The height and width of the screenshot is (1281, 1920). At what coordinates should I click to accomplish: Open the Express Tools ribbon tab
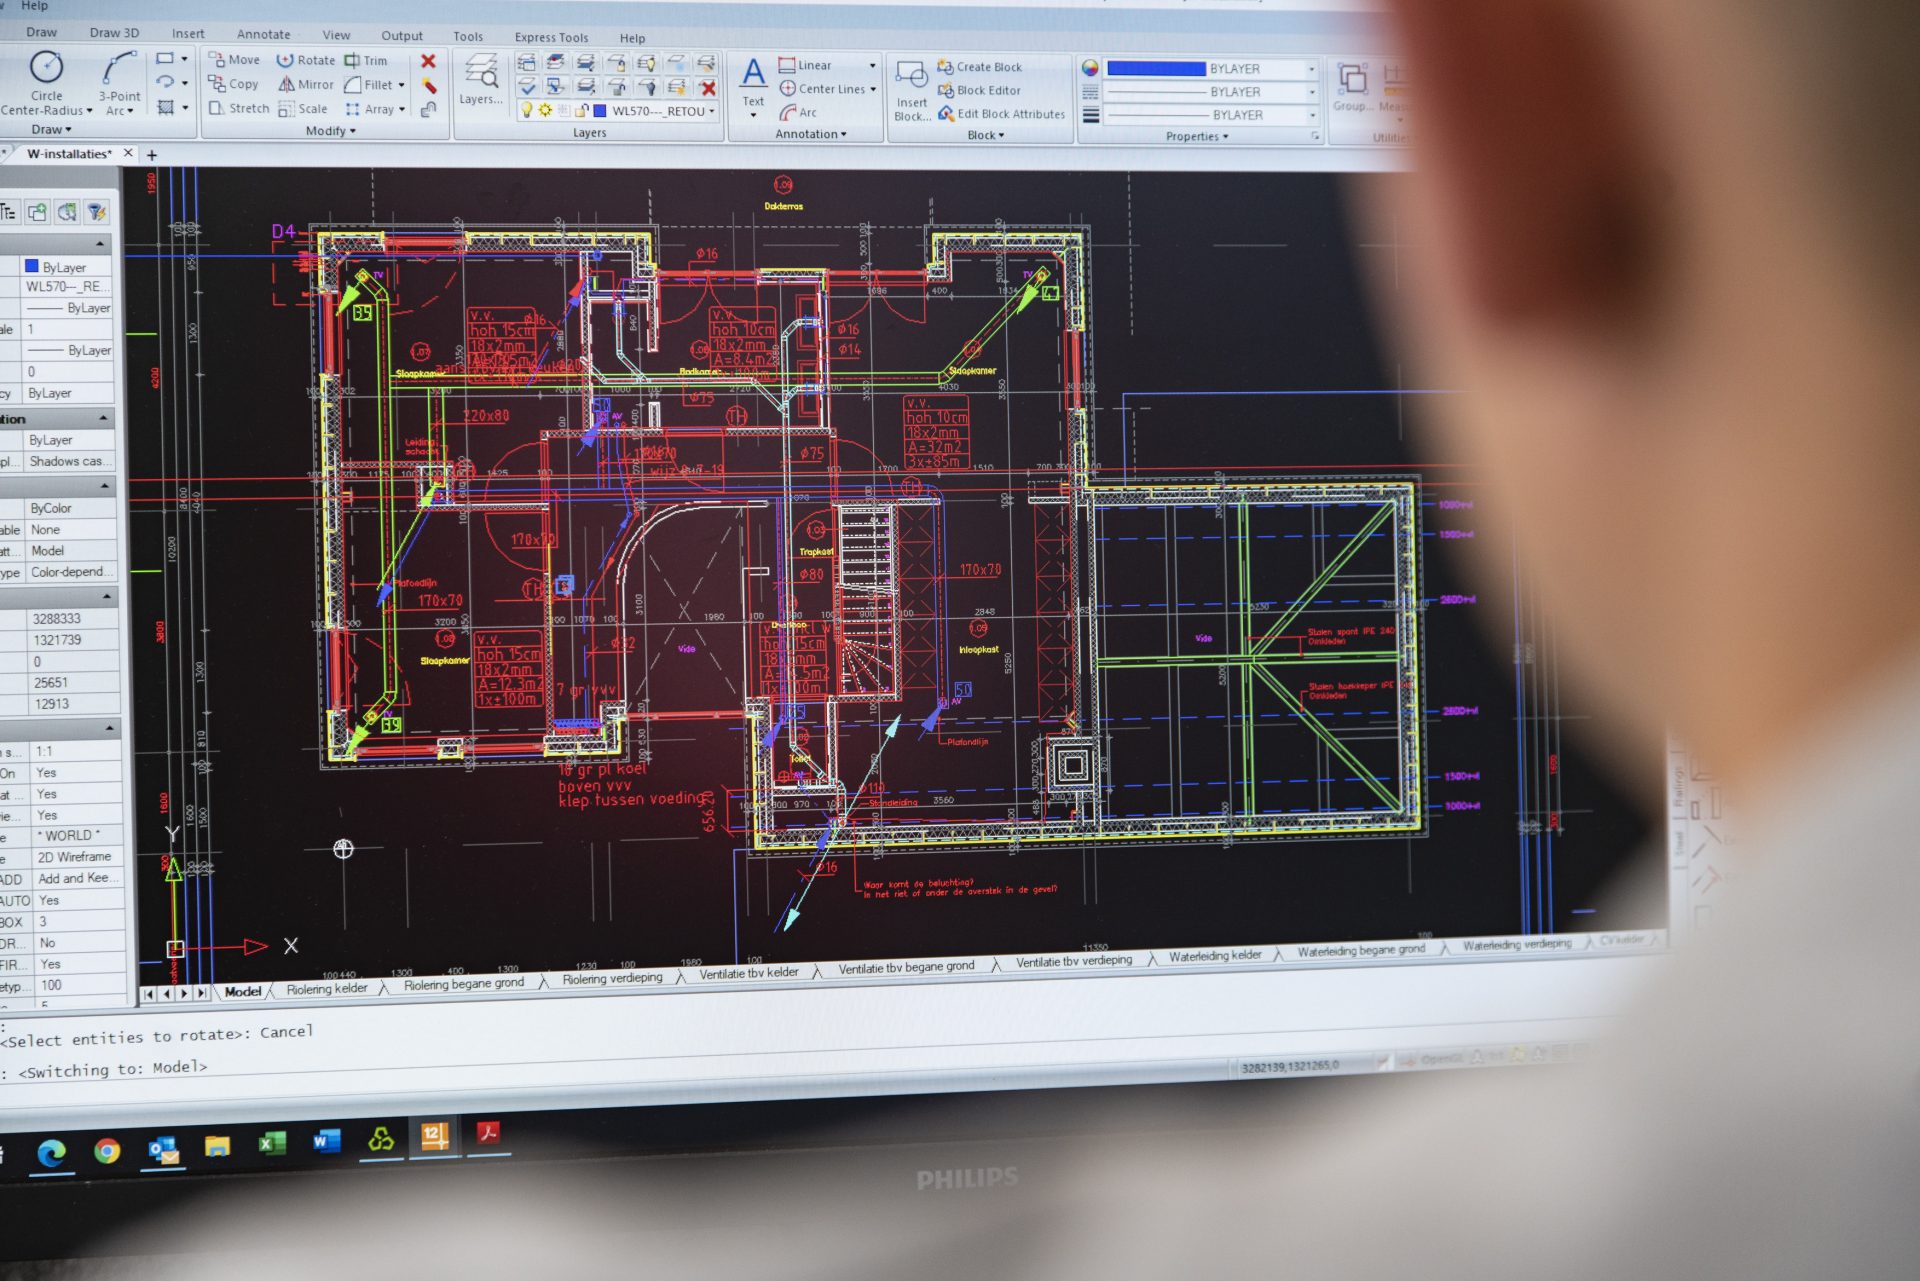[551, 37]
